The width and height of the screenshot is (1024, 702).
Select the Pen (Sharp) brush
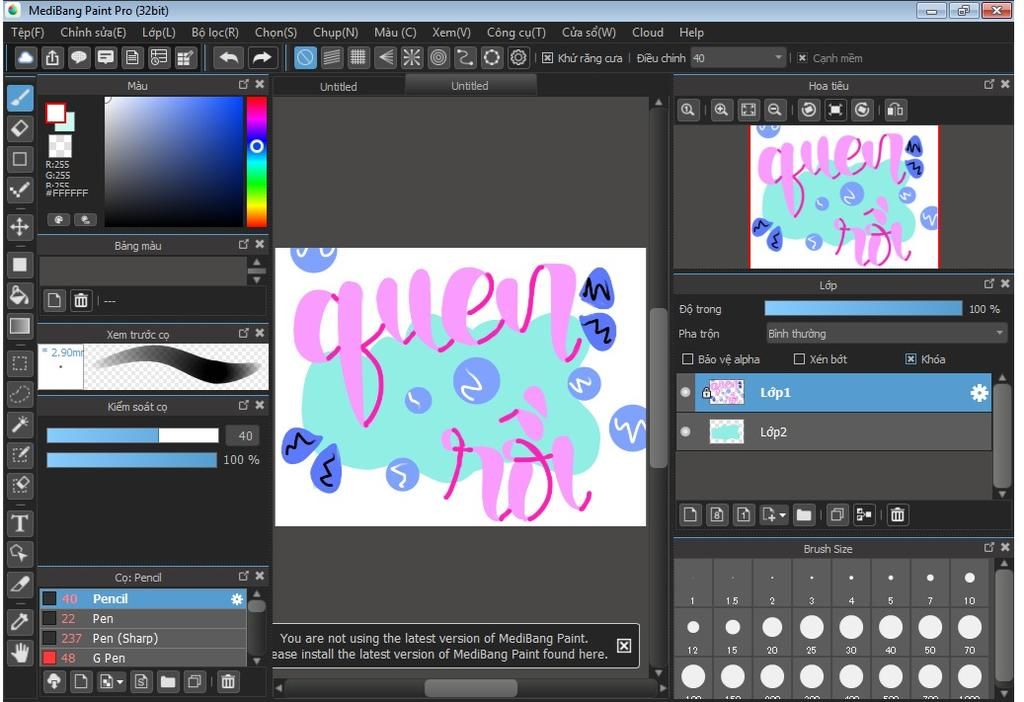click(x=144, y=638)
